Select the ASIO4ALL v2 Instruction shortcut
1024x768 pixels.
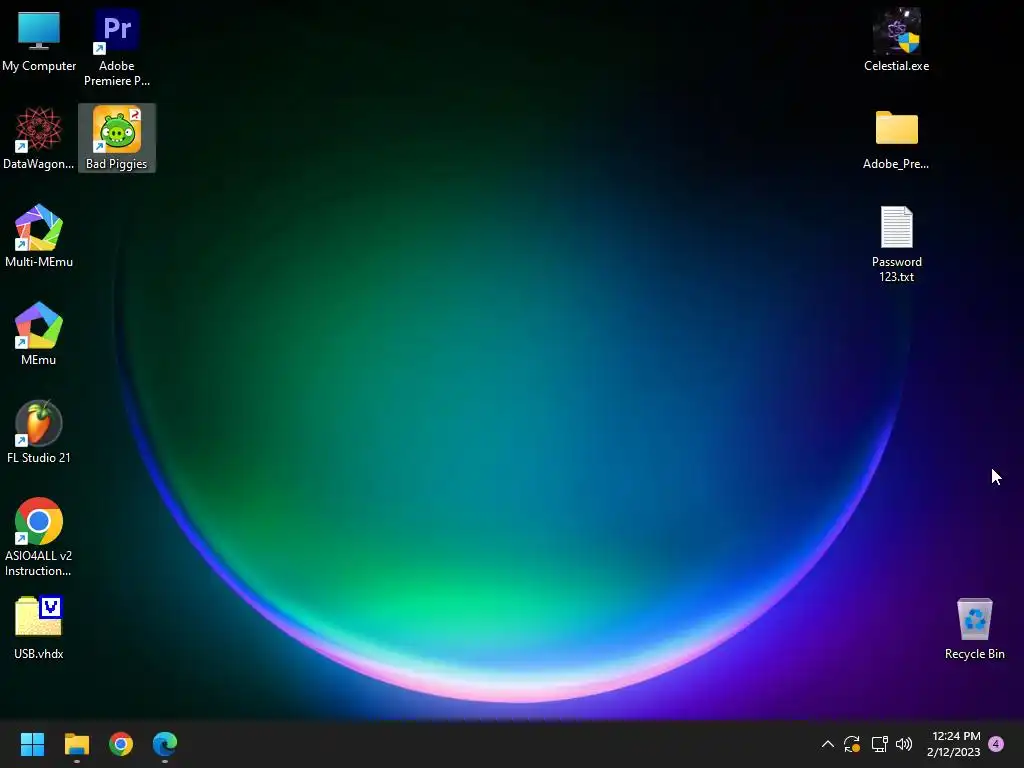point(39,537)
